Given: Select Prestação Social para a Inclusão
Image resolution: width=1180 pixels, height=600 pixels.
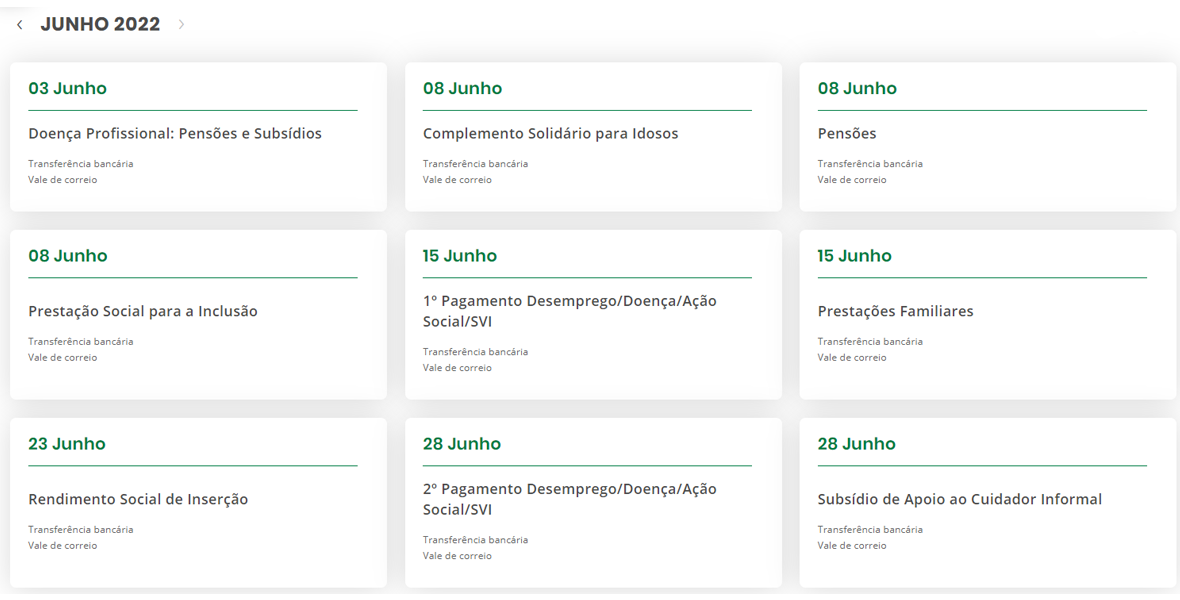Looking at the screenshot, I should point(143,311).
